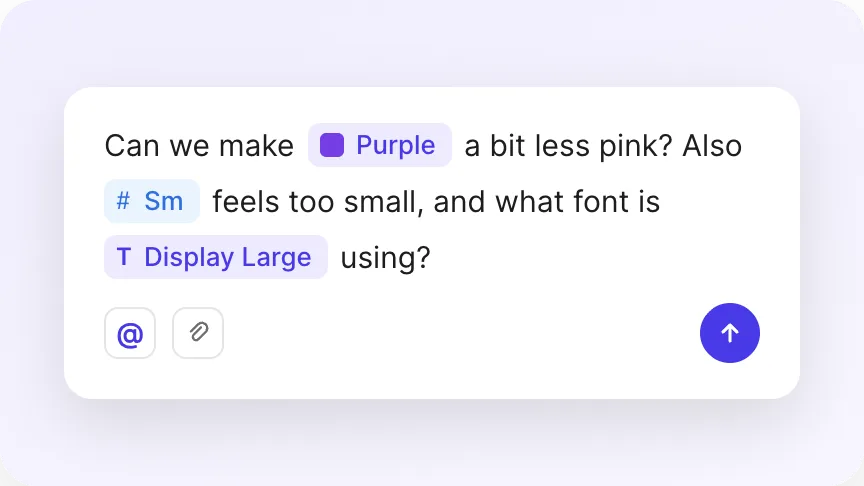864x486 pixels.
Task: Place the cursor on the word "using?"
Action: 385,258
